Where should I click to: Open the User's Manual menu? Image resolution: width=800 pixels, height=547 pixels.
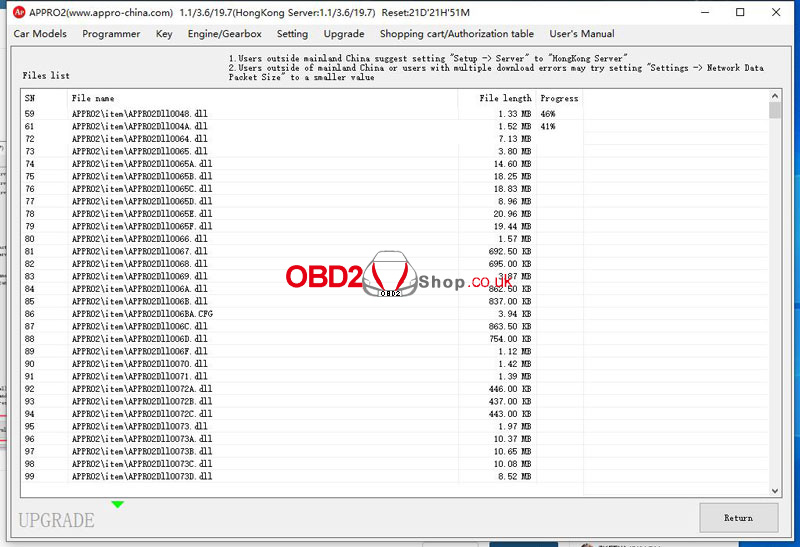[x=582, y=34]
